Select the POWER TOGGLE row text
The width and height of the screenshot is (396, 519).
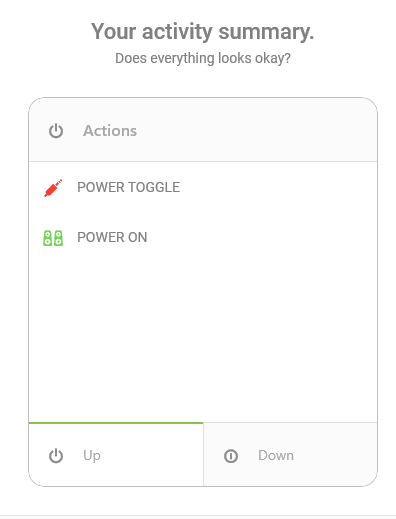(x=128, y=187)
